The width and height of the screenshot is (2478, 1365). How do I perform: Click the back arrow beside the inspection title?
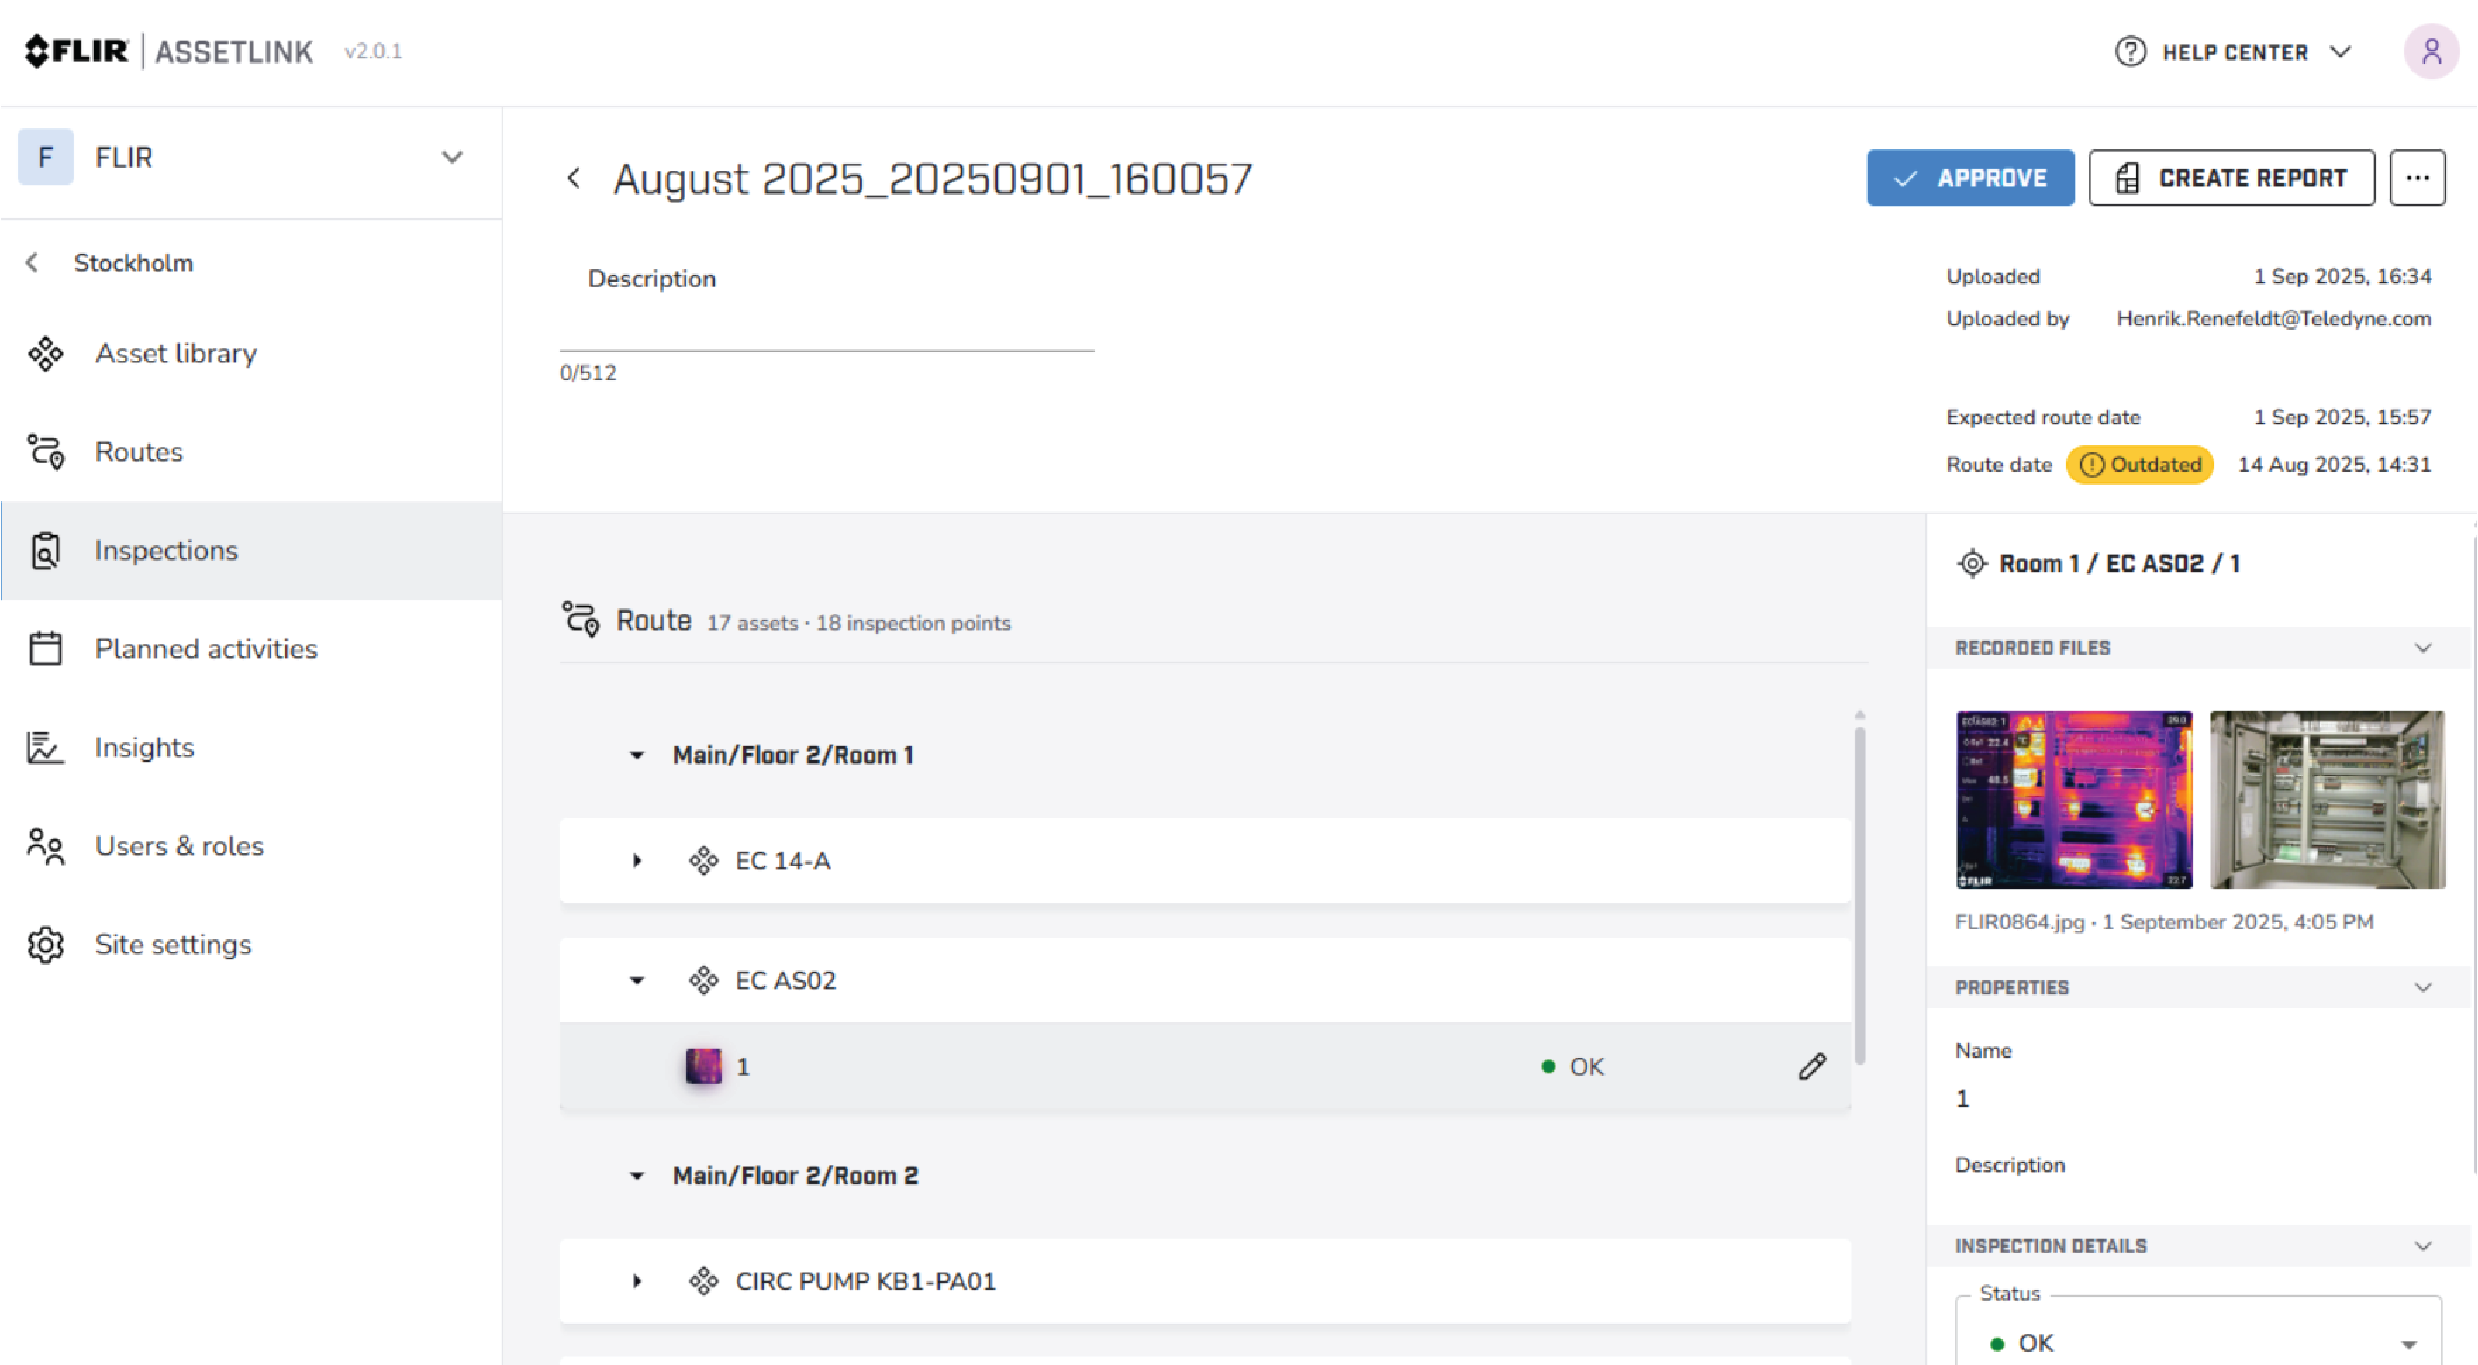(x=574, y=178)
